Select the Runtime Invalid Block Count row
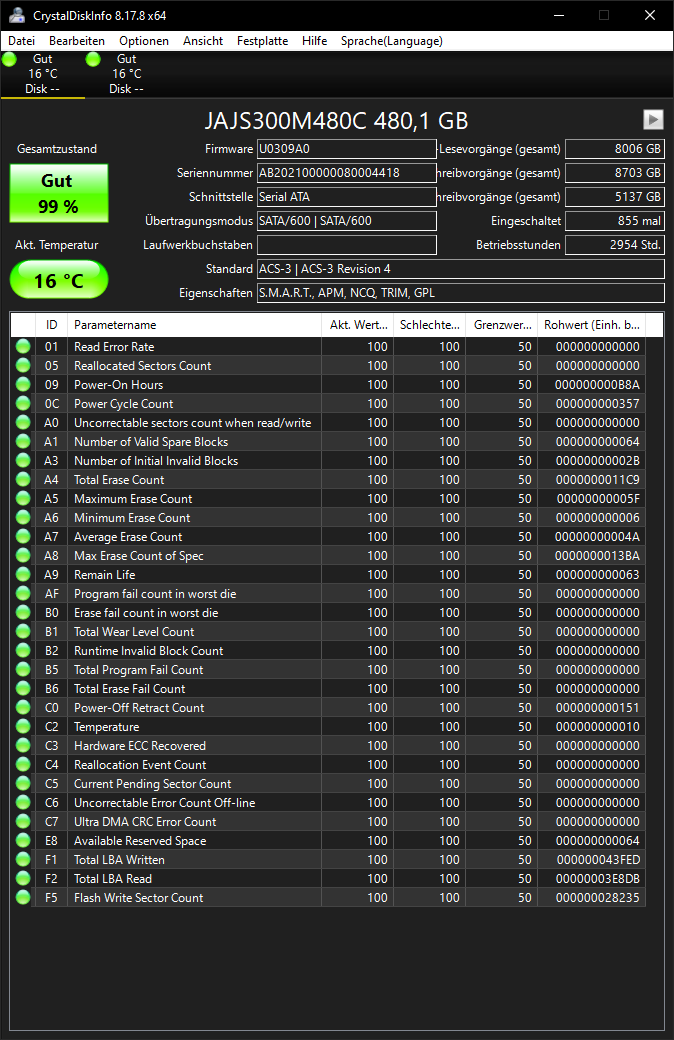The image size is (674, 1040). pos(328,651)
